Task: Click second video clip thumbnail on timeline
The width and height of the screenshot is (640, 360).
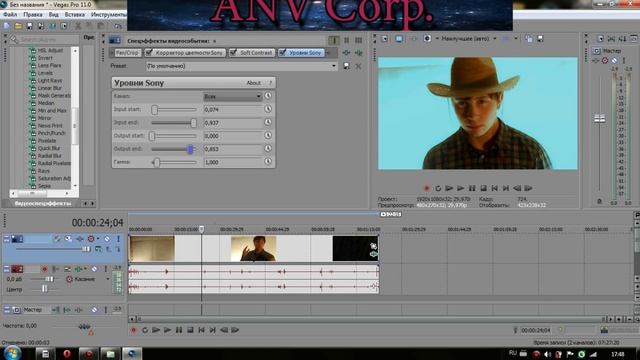Action: 253,248
